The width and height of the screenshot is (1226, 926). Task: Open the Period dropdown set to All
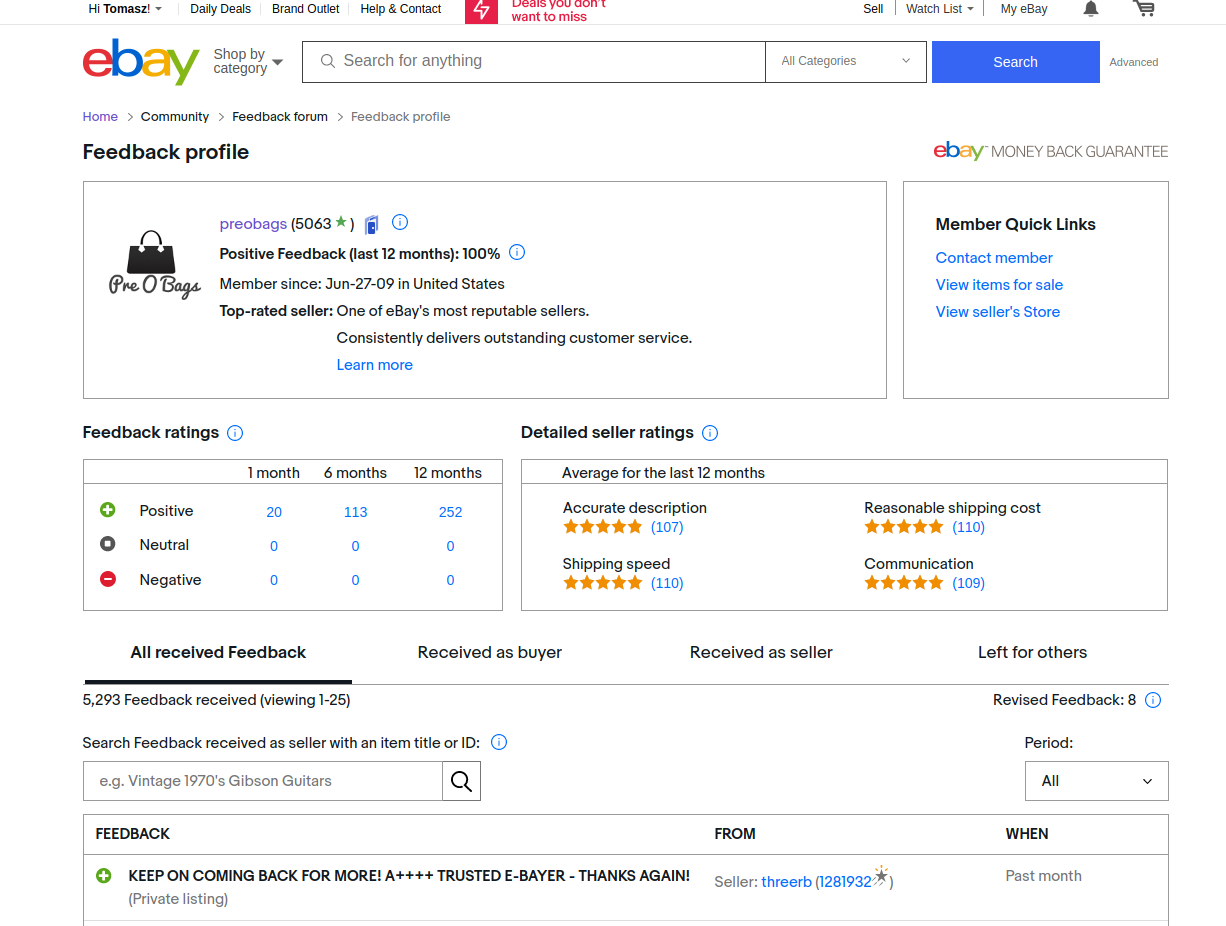pos(1097,781)
